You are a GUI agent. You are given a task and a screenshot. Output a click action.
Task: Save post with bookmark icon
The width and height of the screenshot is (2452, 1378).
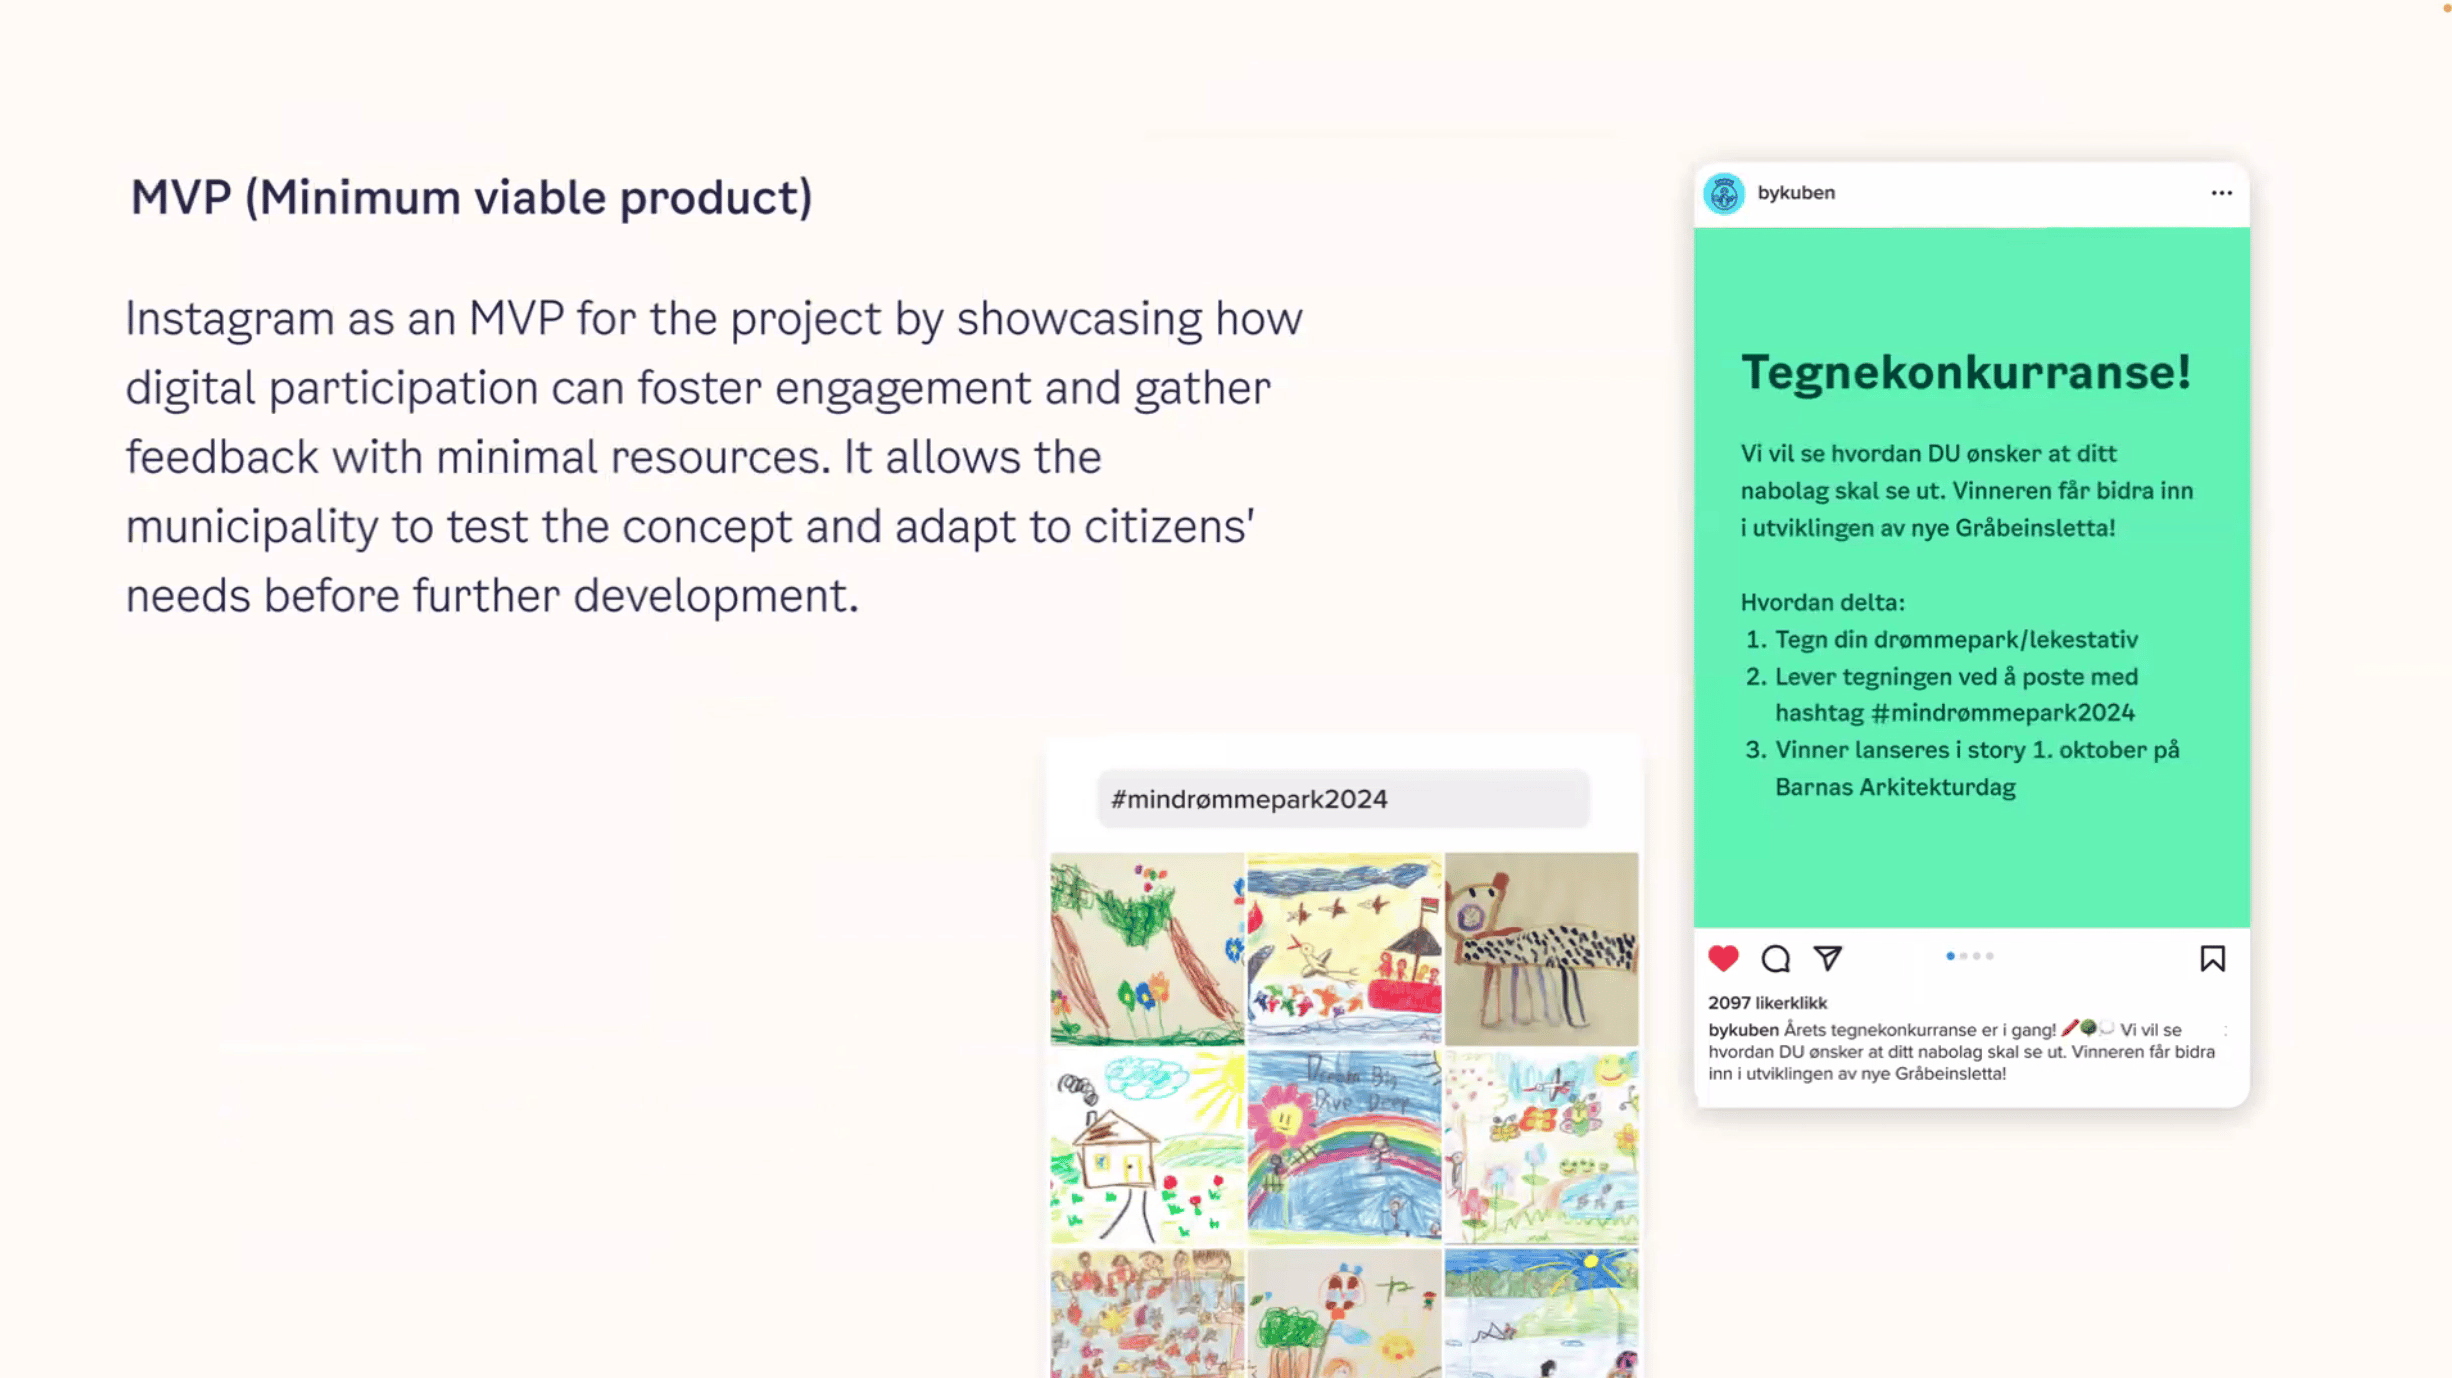pos(2212,958)
